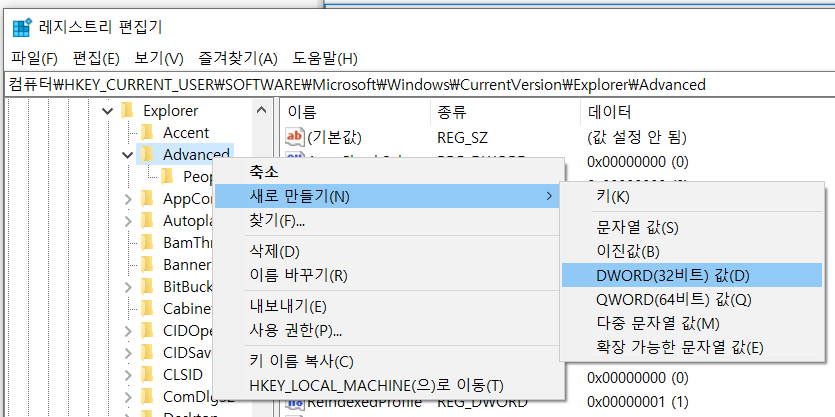Screen dimensions: 835x417
Task: Select the Advanced folder icon
Action: [x=148, y=154]
